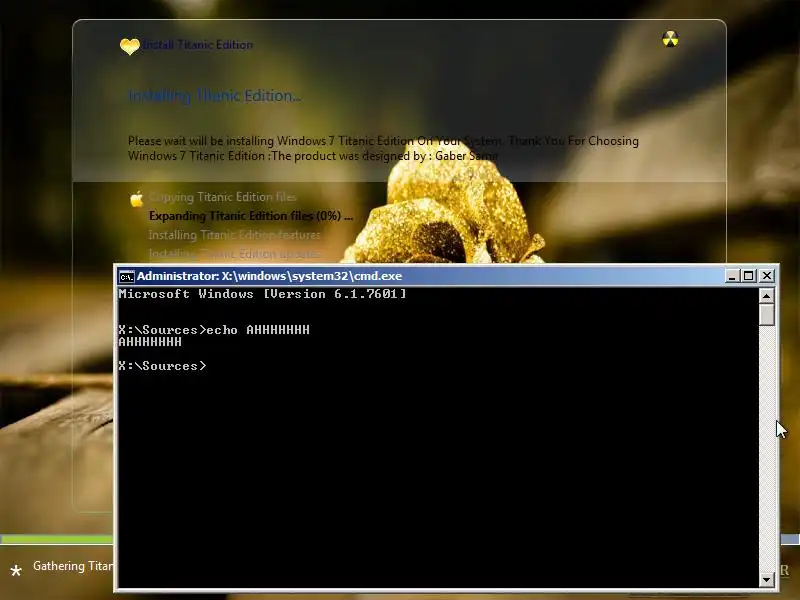Click 'Gathering Titan' status text at bottom
Screen dimensions: 800x600
coord(73,566)
